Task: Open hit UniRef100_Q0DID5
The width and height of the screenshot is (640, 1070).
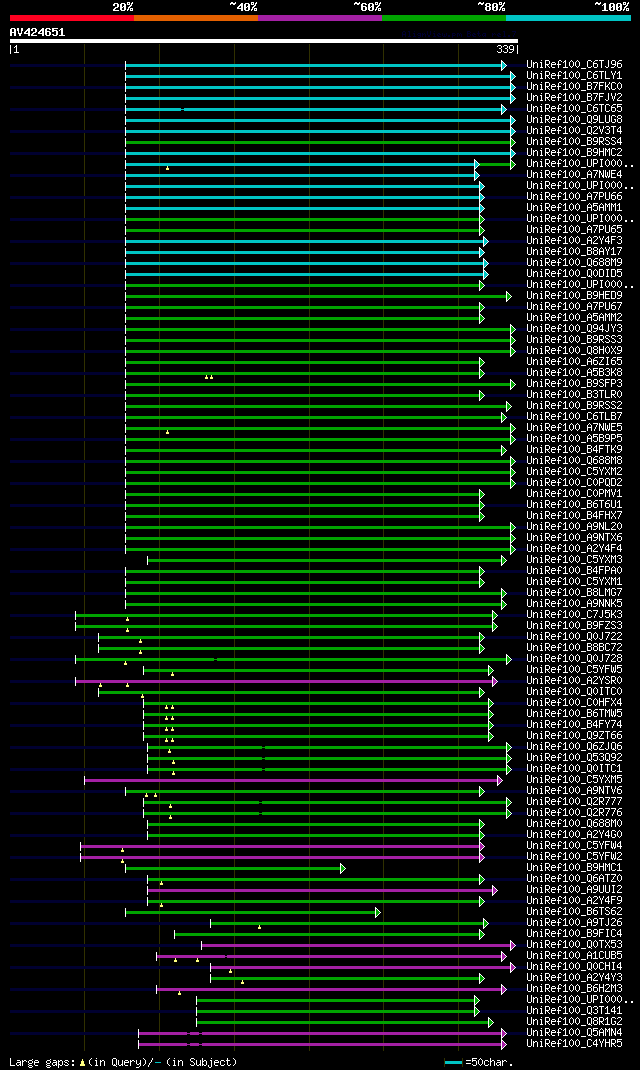Action: (574, 274)
